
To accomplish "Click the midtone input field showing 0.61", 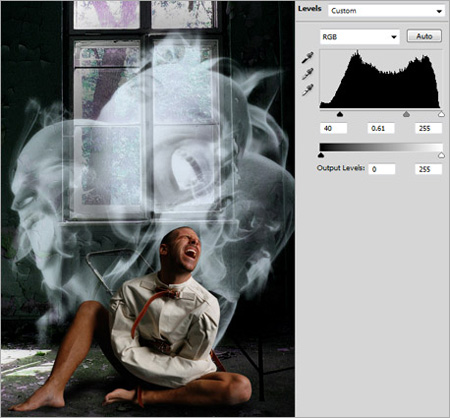I will (381, 128).
